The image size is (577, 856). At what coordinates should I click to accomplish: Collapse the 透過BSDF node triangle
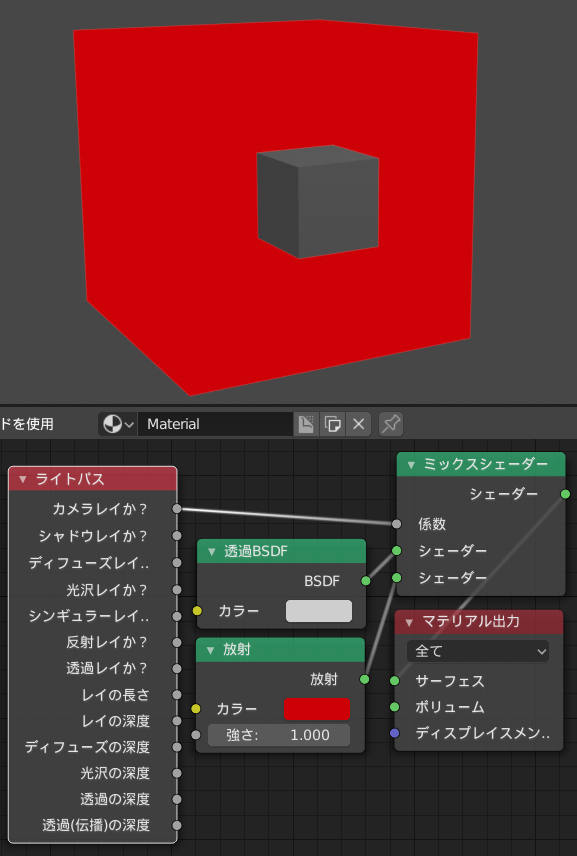click(x=212, y=551)
